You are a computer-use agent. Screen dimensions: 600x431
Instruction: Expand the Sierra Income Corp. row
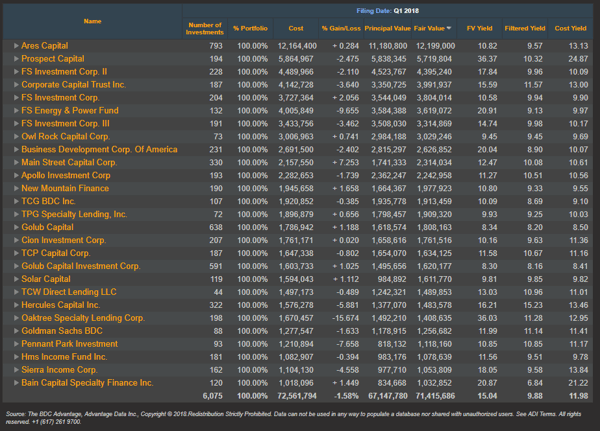coord(16,370)
